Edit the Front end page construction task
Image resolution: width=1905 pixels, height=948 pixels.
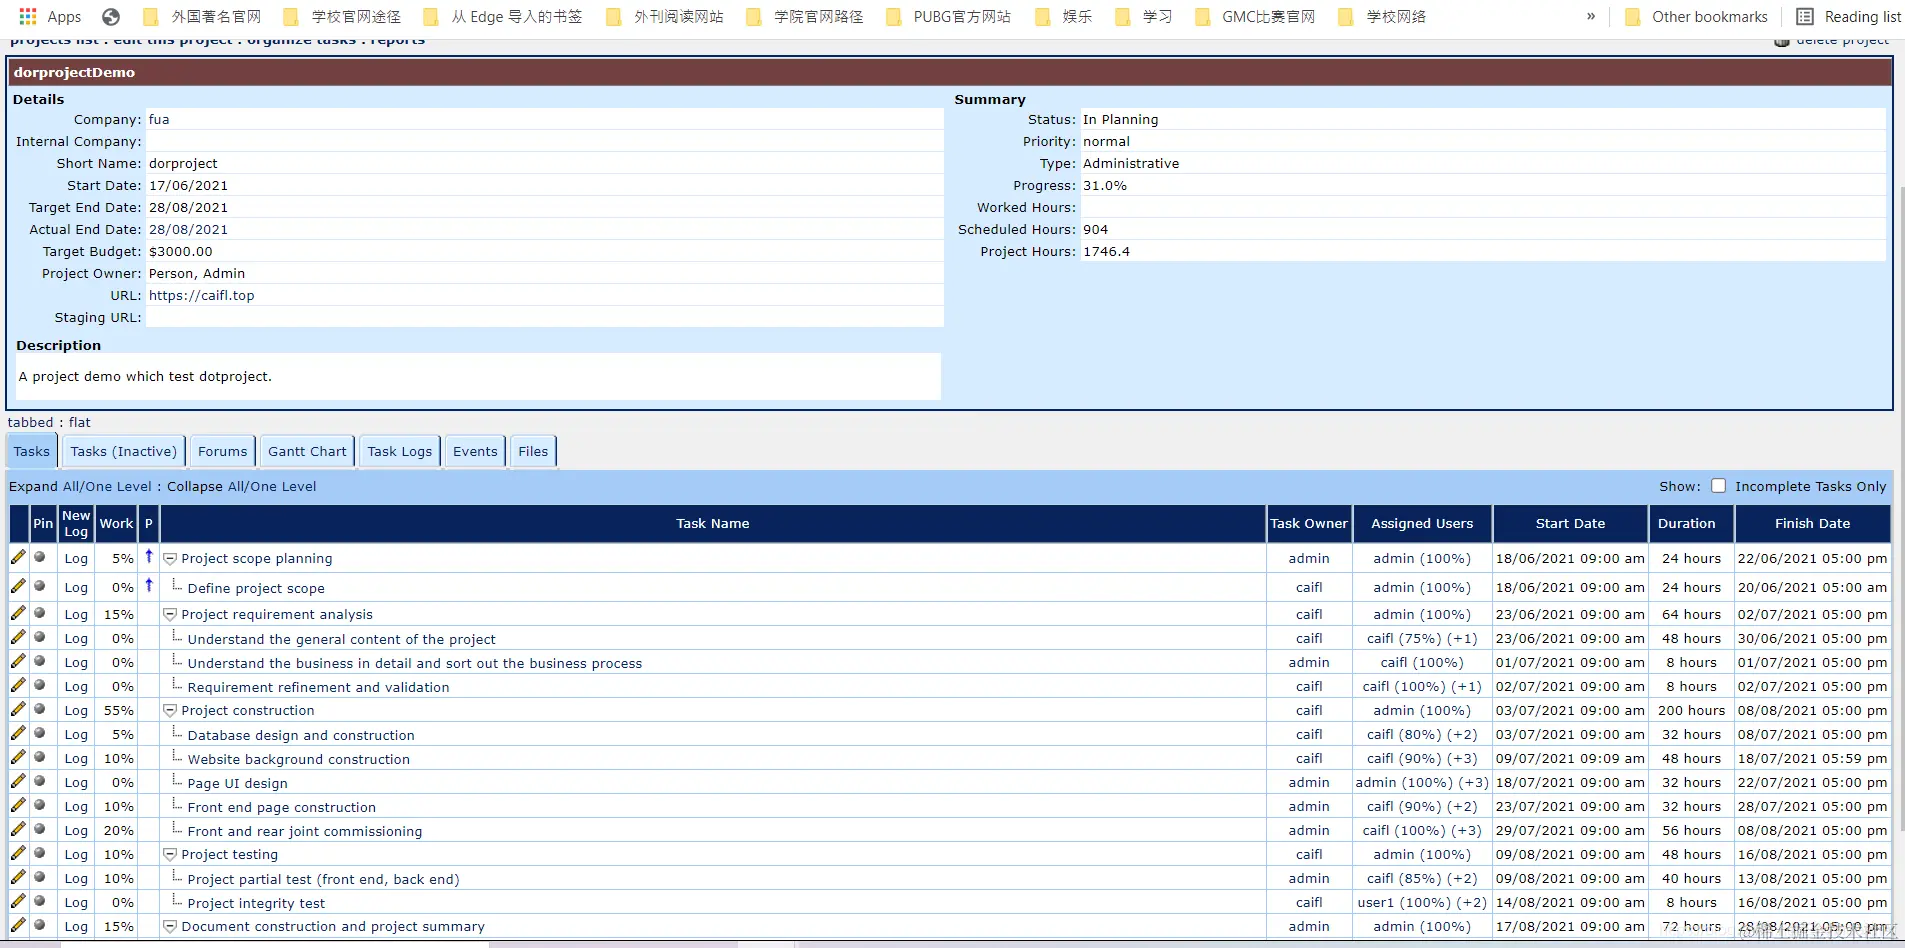point(18,805)
